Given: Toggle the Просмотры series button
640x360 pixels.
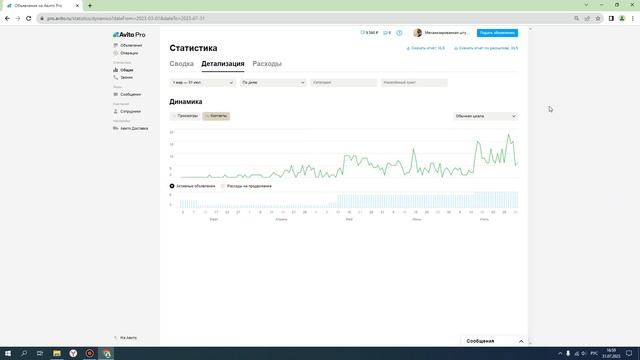Looking at the screenshot, I should coord(185,116).
